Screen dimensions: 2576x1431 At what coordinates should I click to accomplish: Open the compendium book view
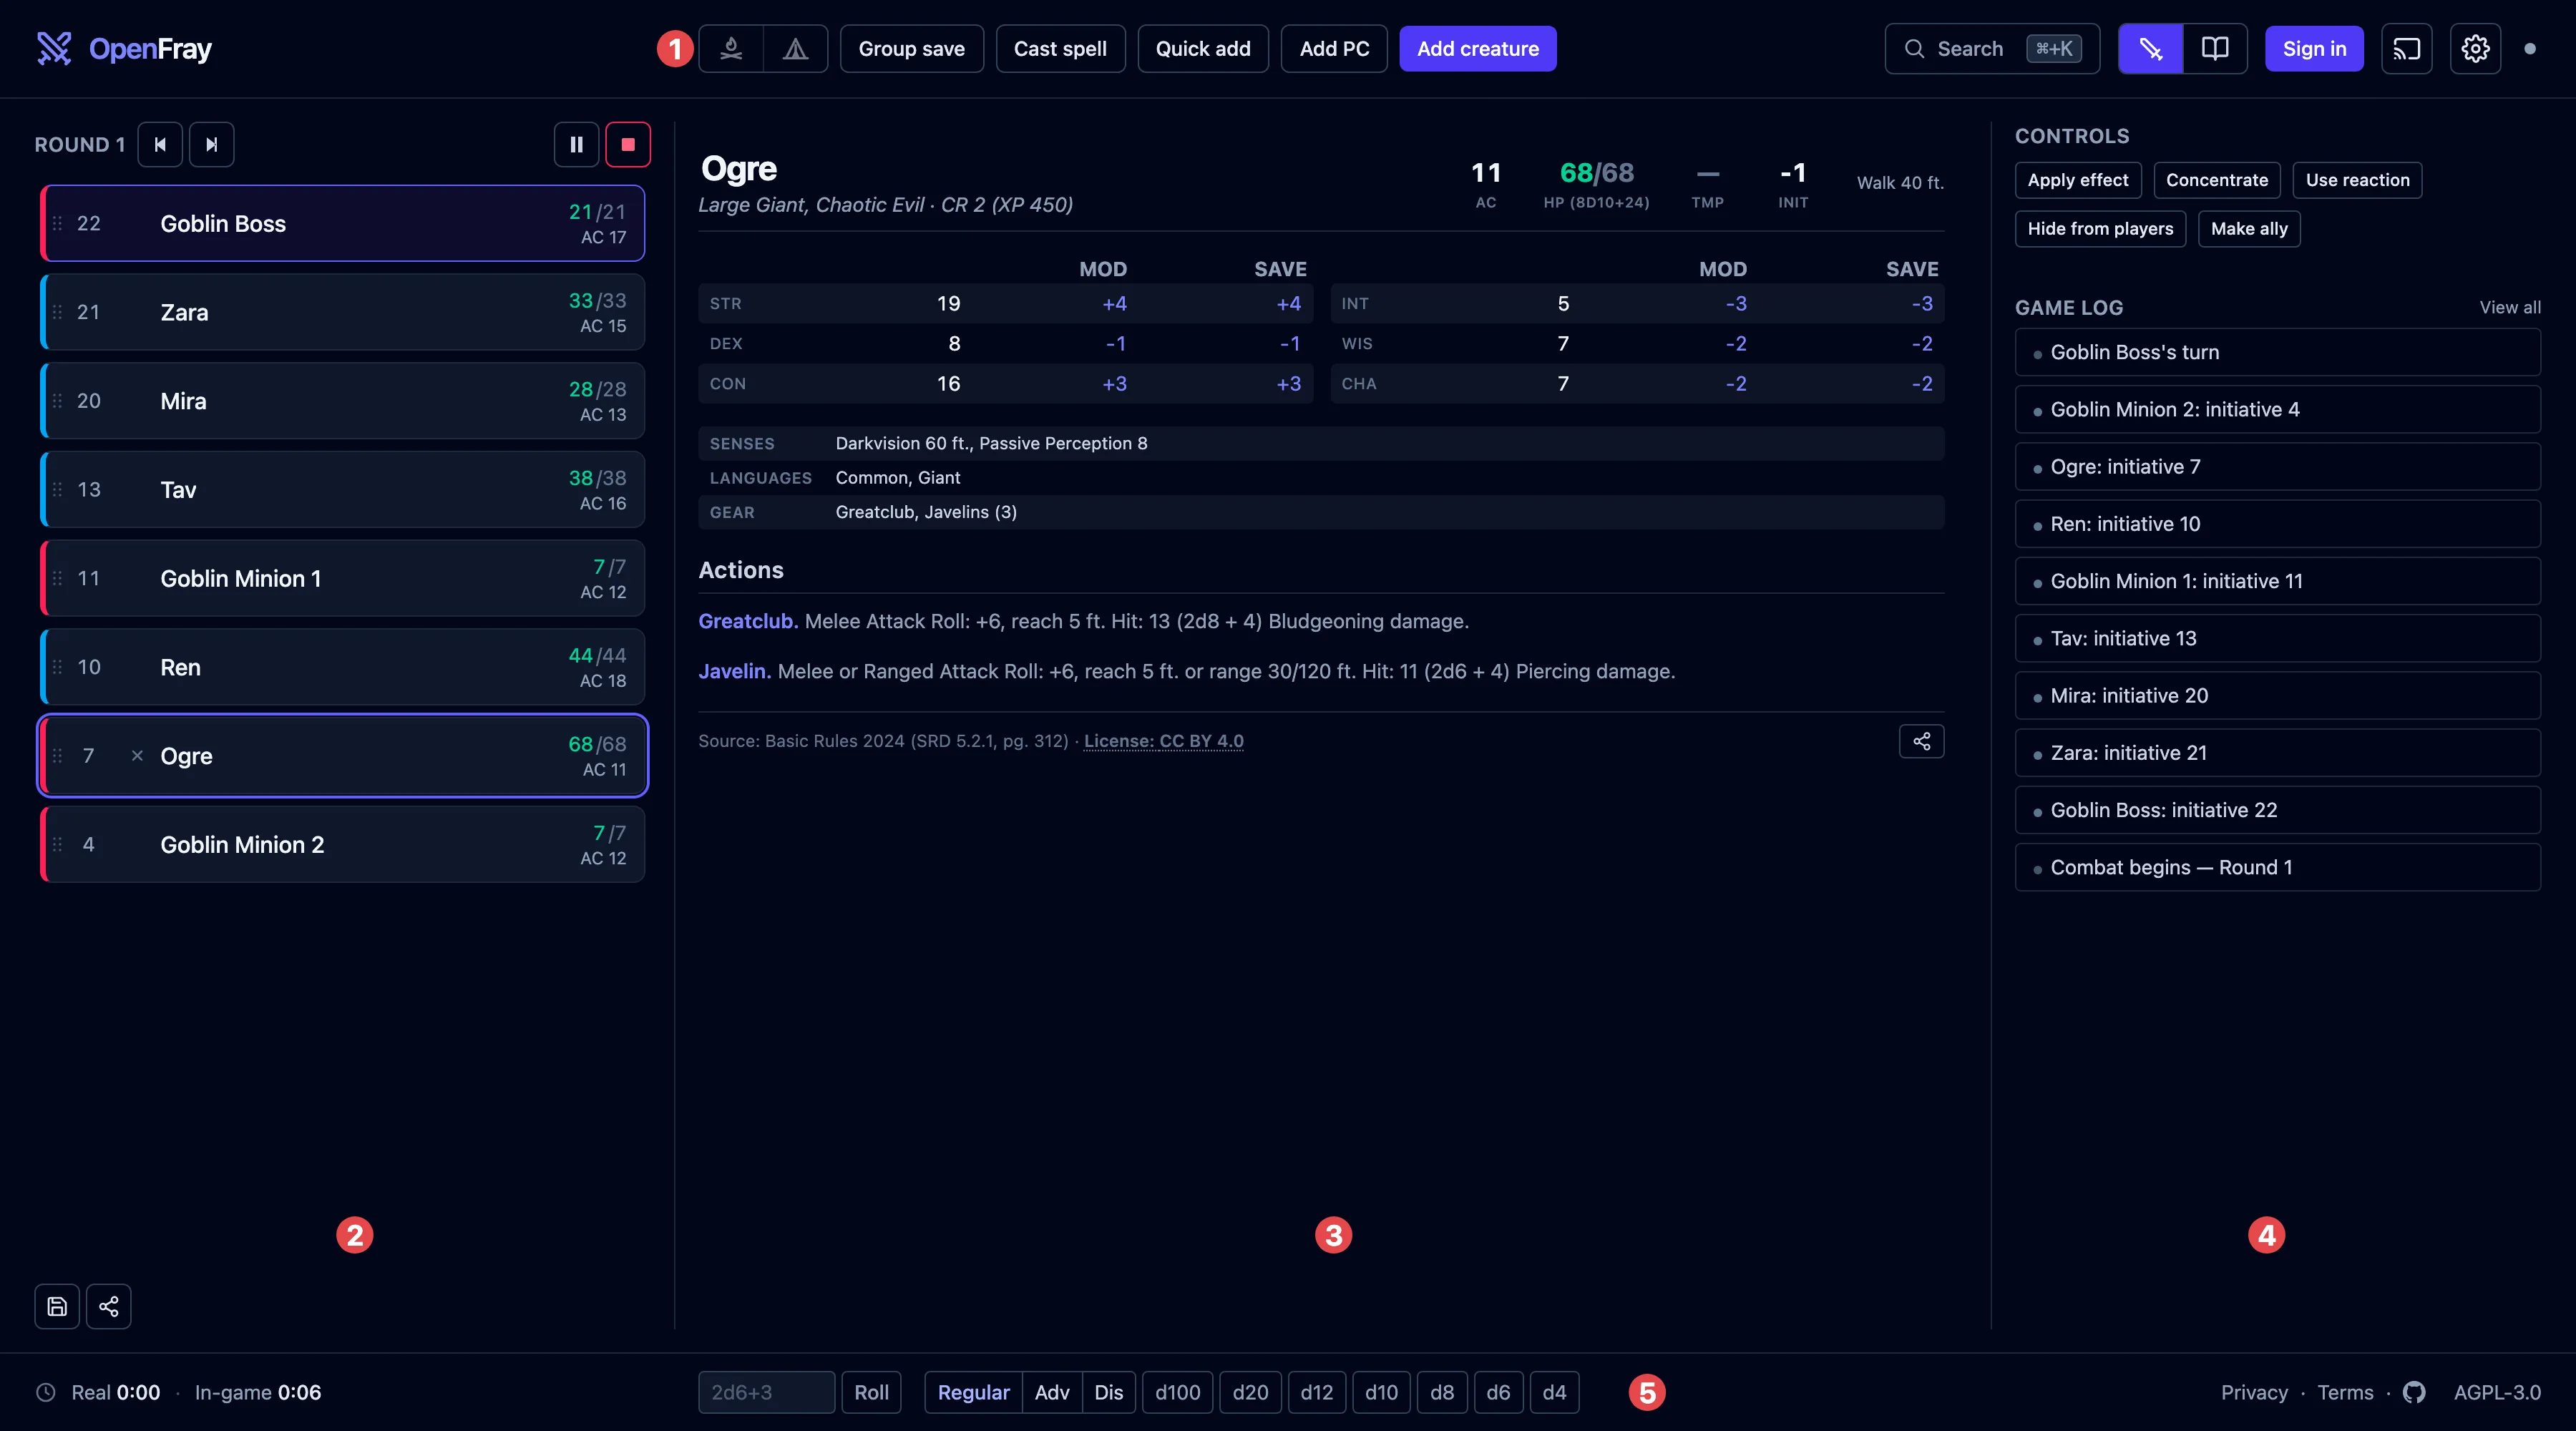coord(2215,48)
